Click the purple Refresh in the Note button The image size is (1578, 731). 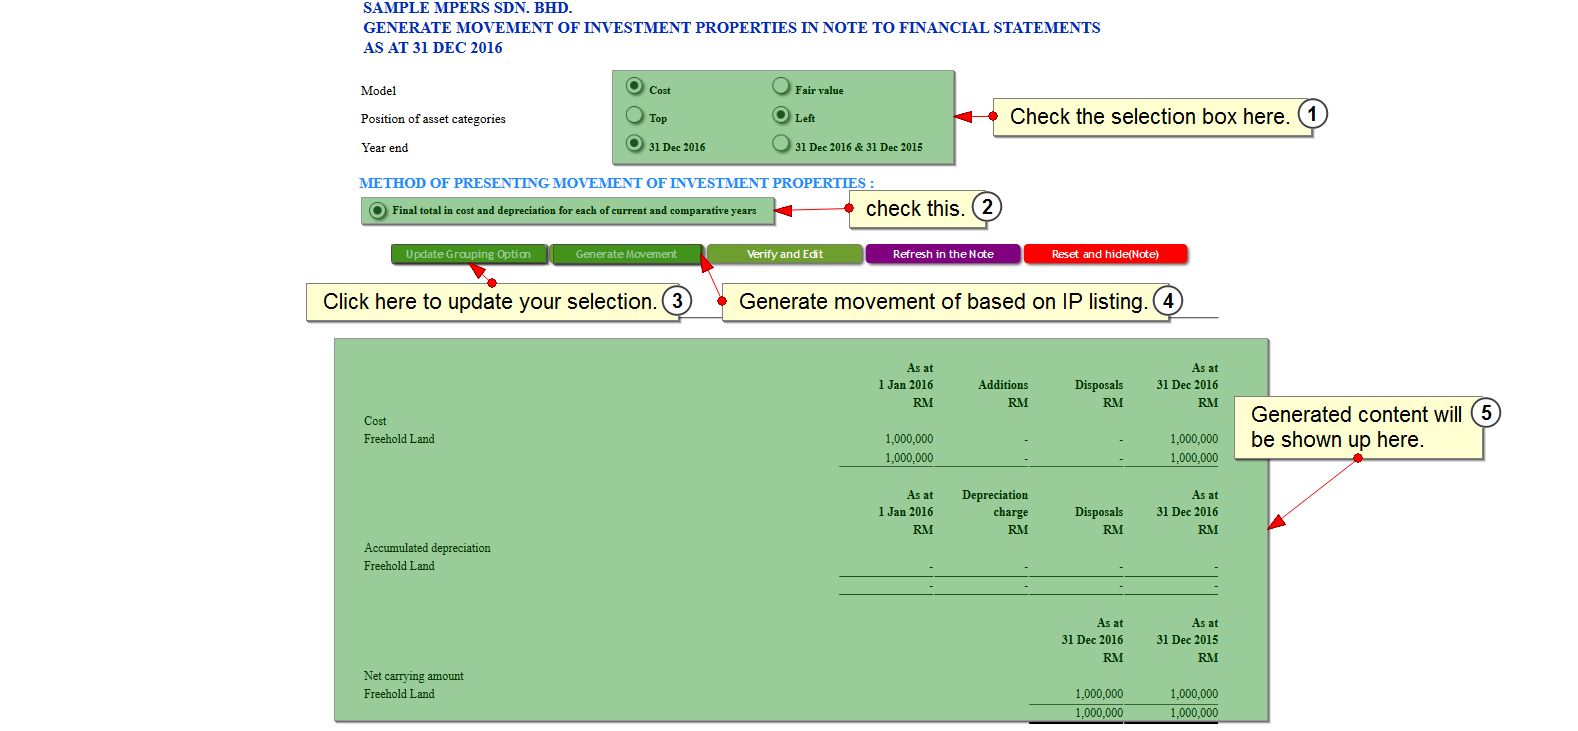tap(942, 254)
